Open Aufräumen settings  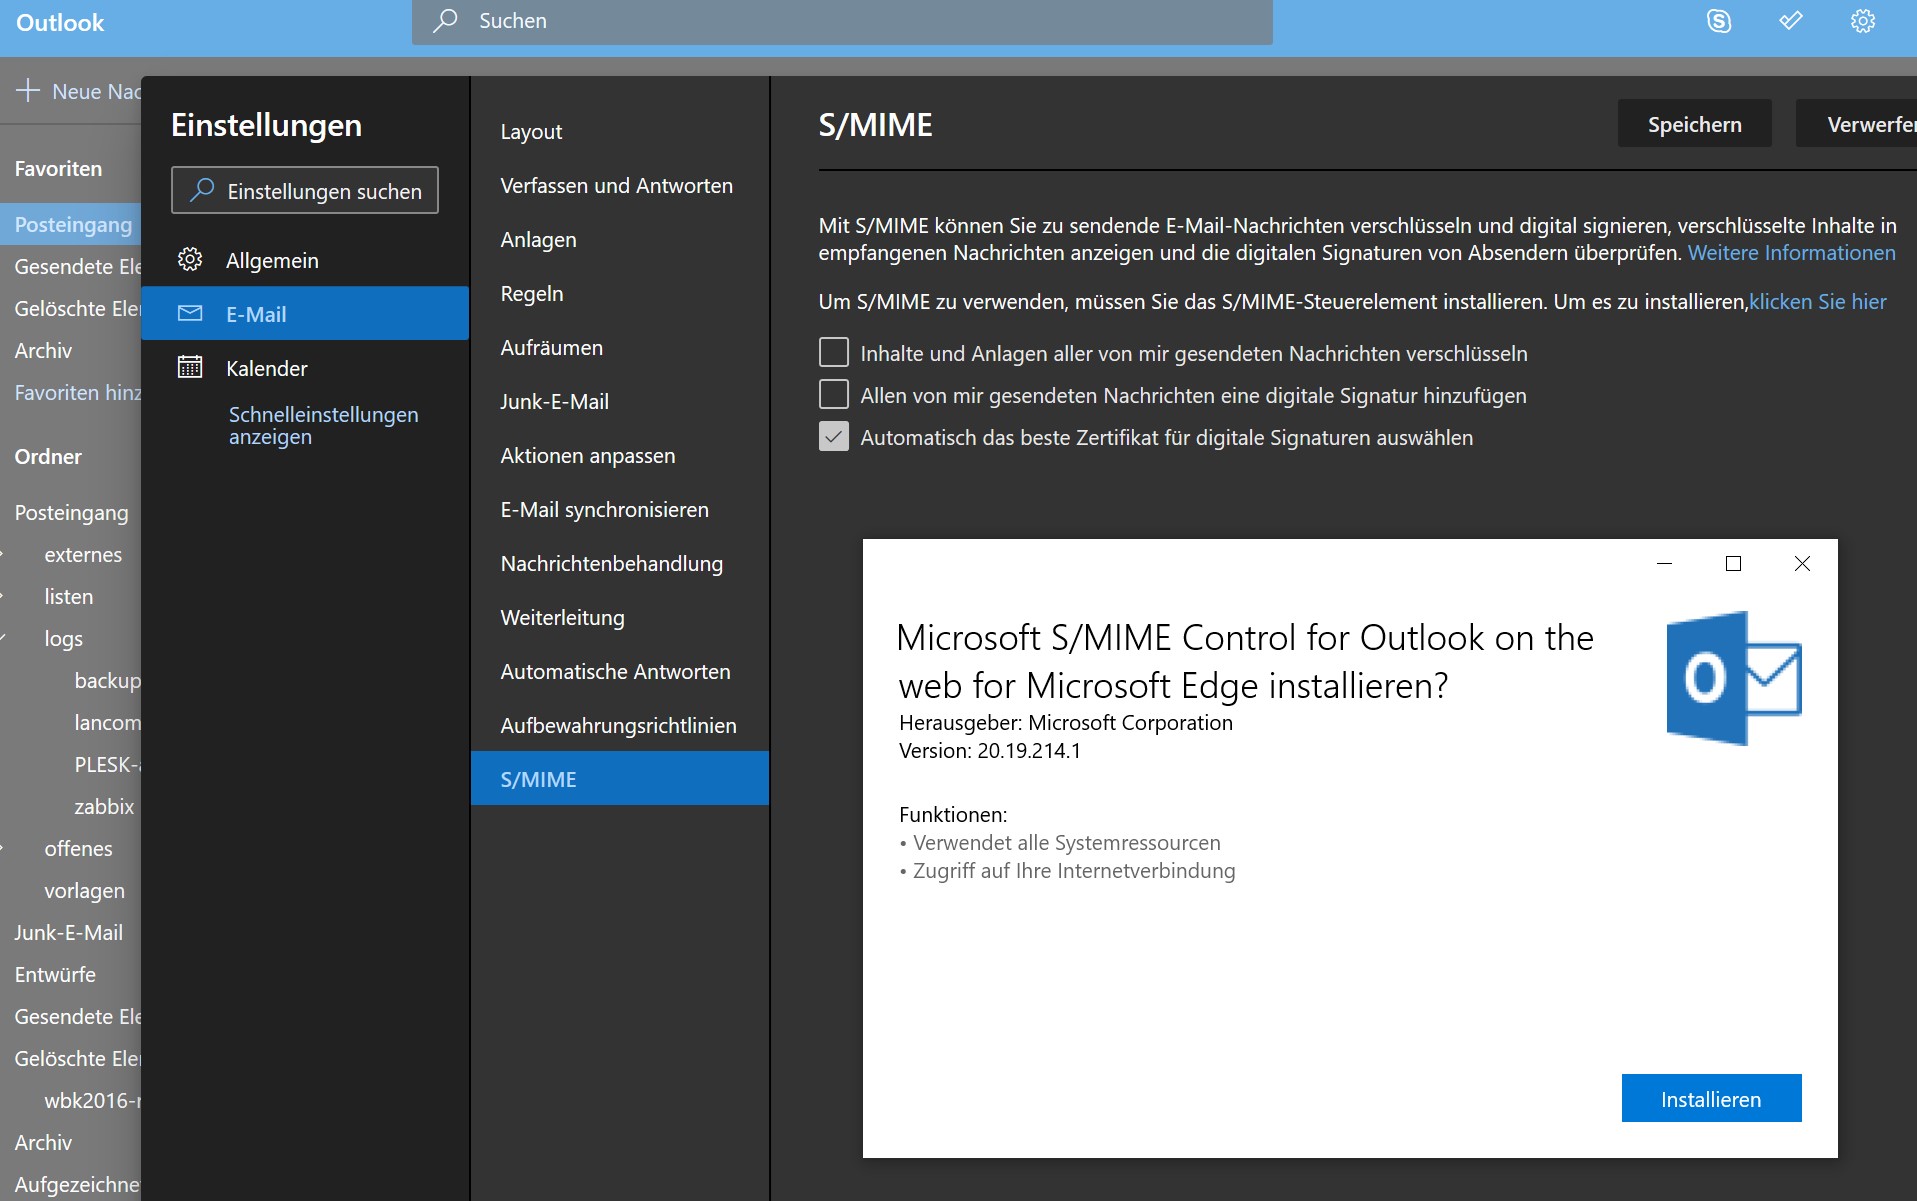(x=620, y=347)
